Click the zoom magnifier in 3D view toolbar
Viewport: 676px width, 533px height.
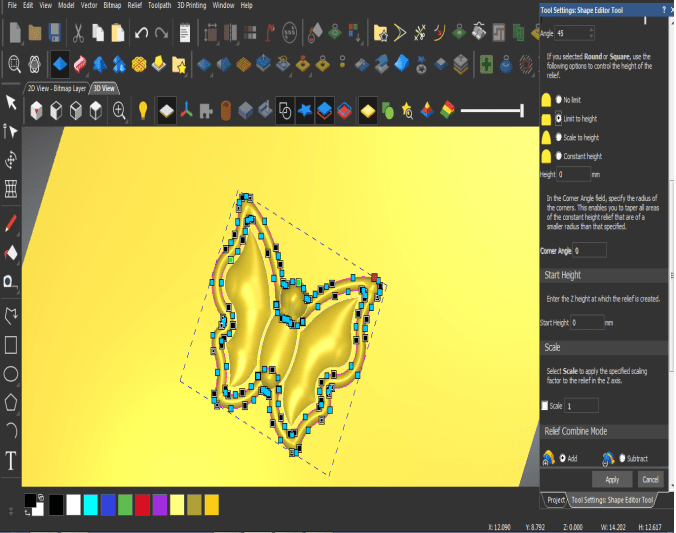tap(119, 109)
